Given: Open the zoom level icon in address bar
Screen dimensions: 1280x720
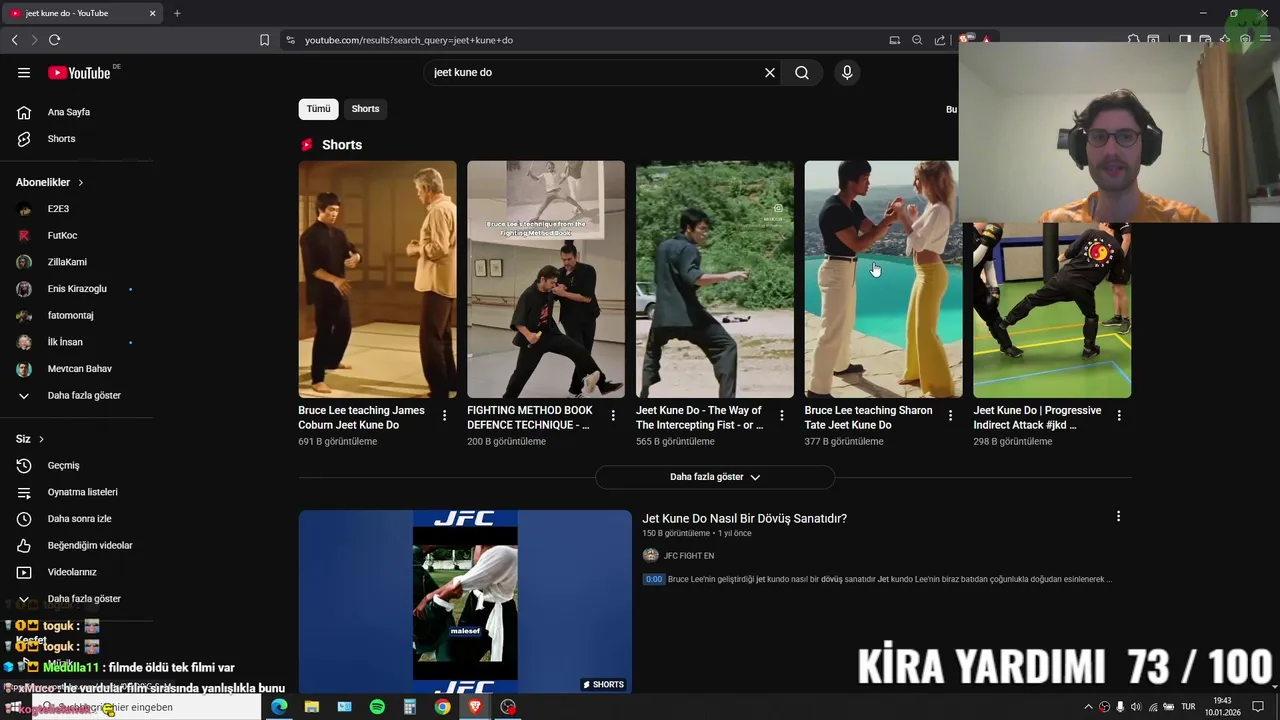Looking at the screenshot, I should 917,40.
